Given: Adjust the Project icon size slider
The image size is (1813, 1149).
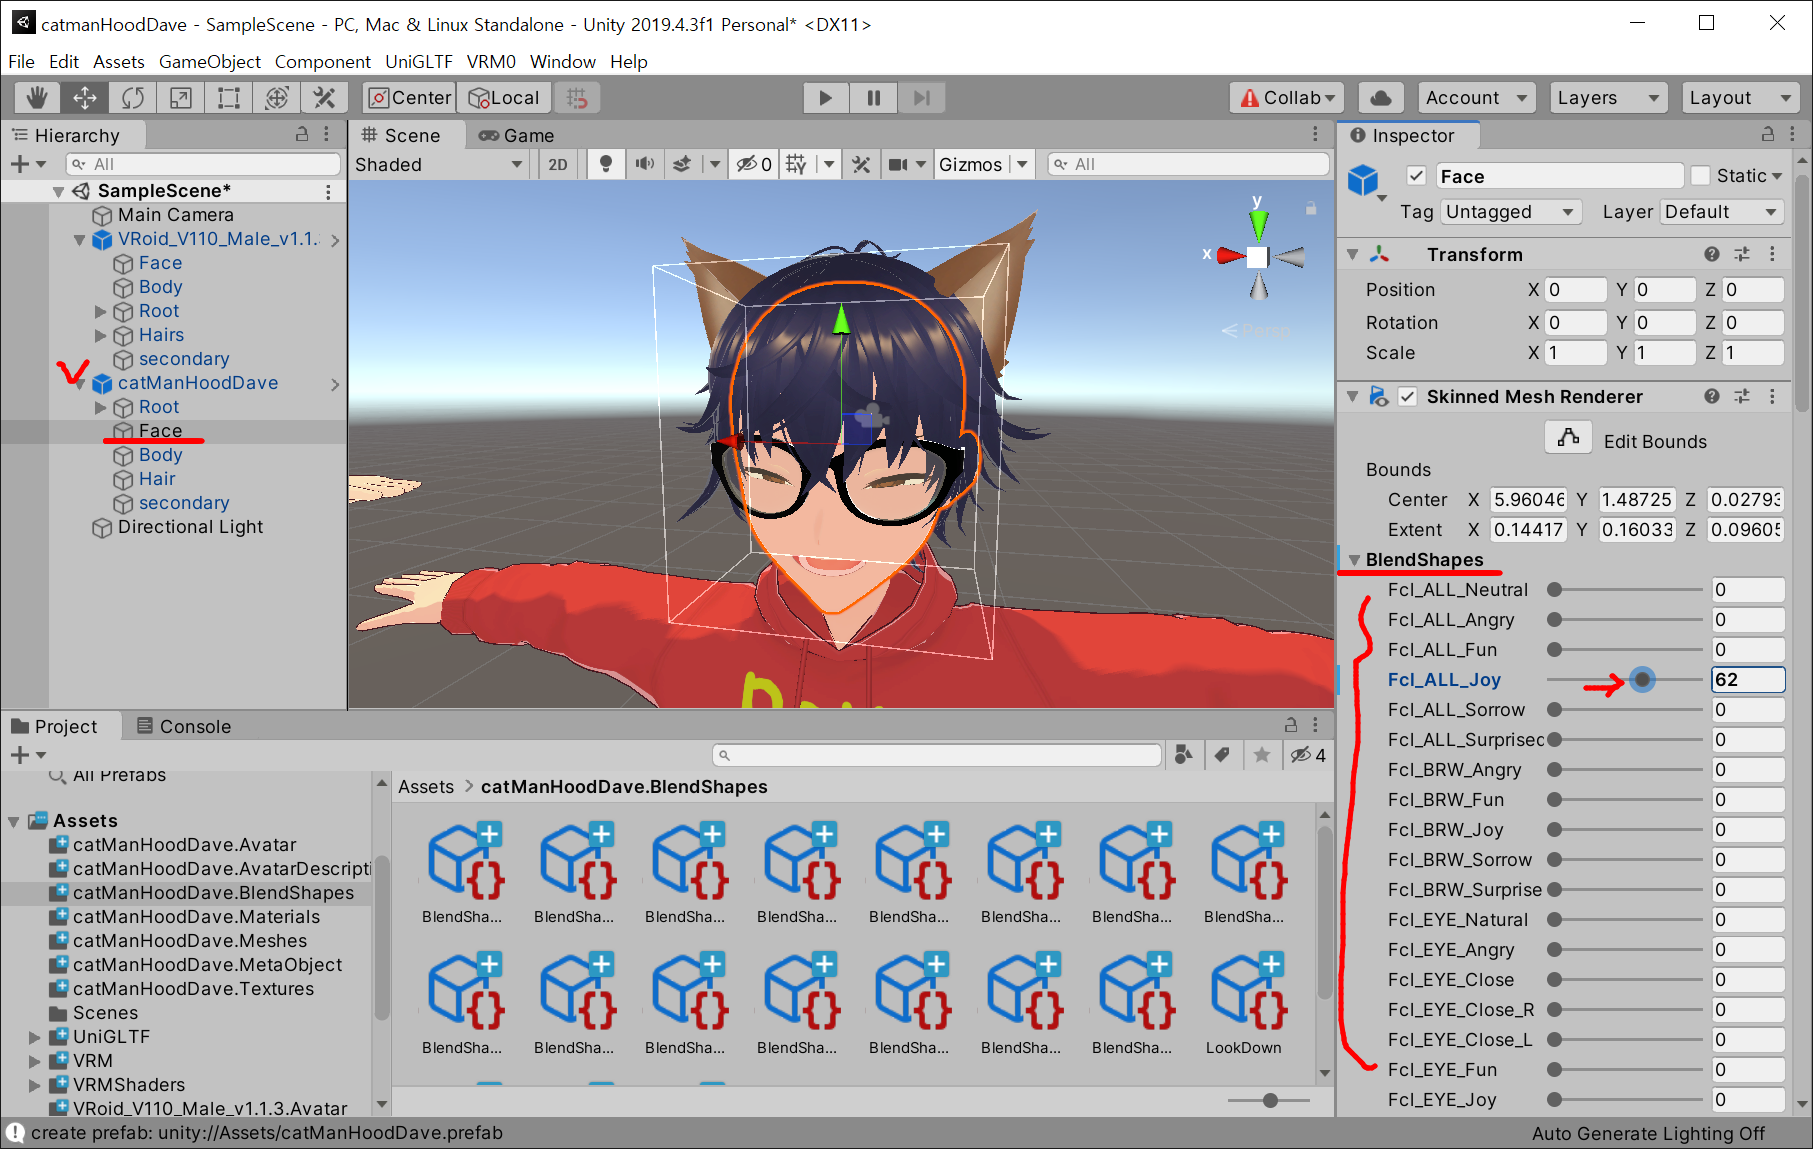Looking at the screenshot, I should [1268, 1100].
